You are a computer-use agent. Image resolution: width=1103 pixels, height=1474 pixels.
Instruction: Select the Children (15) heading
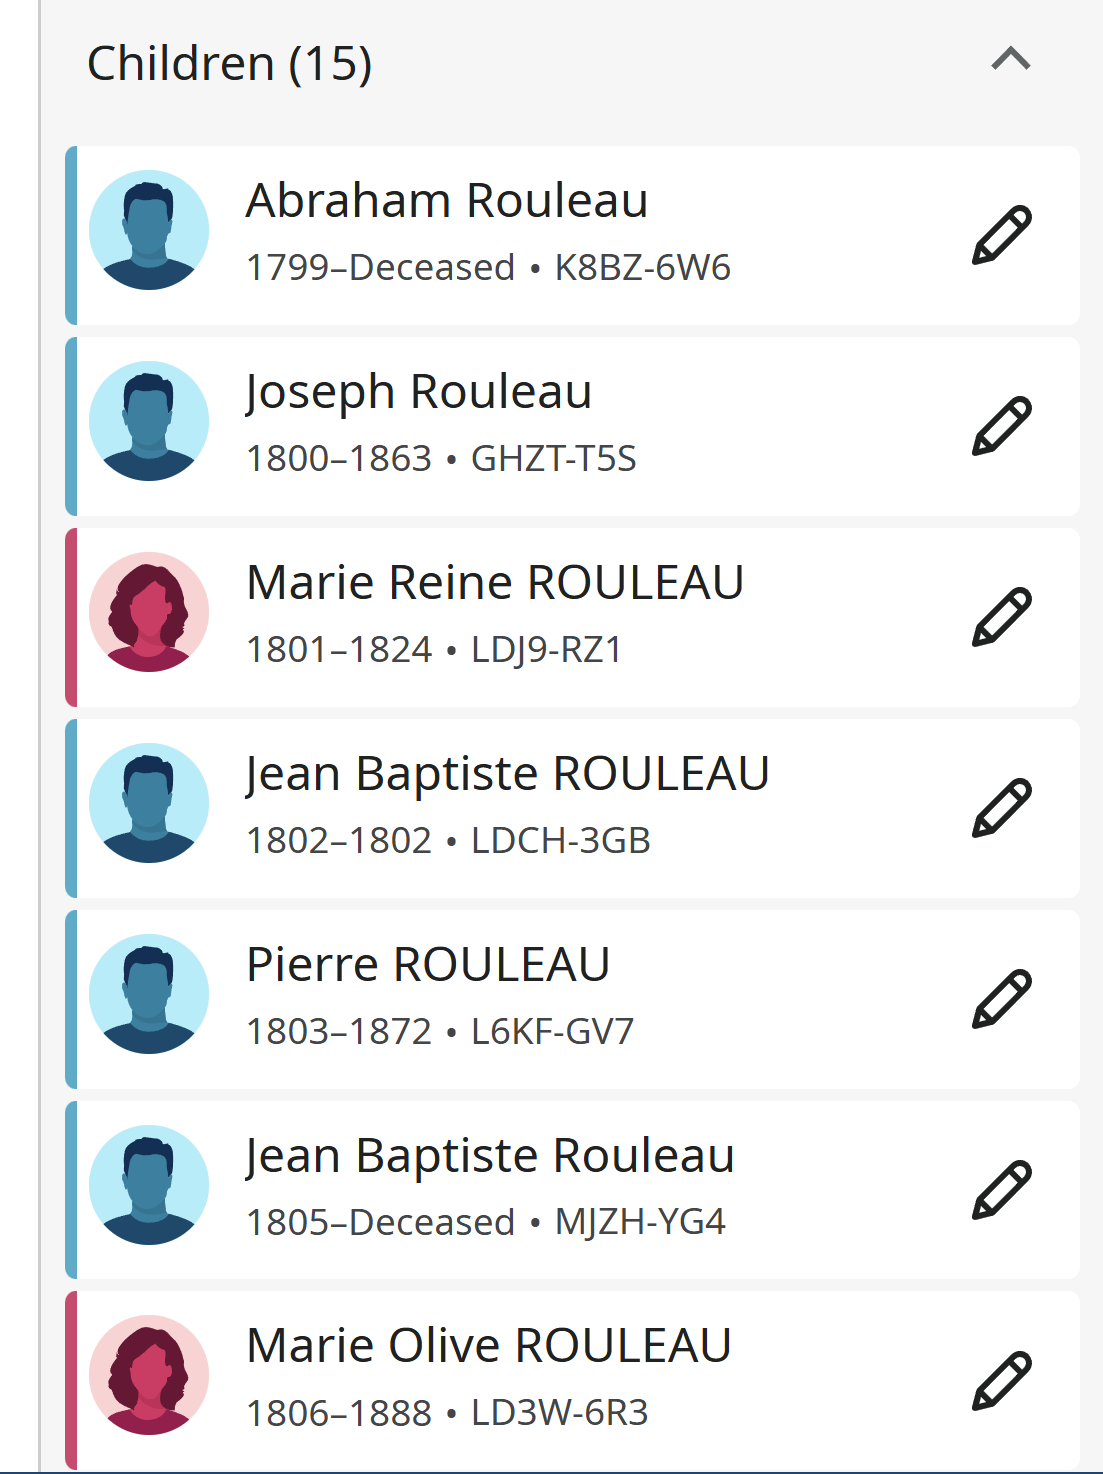[x=230, y=64]
